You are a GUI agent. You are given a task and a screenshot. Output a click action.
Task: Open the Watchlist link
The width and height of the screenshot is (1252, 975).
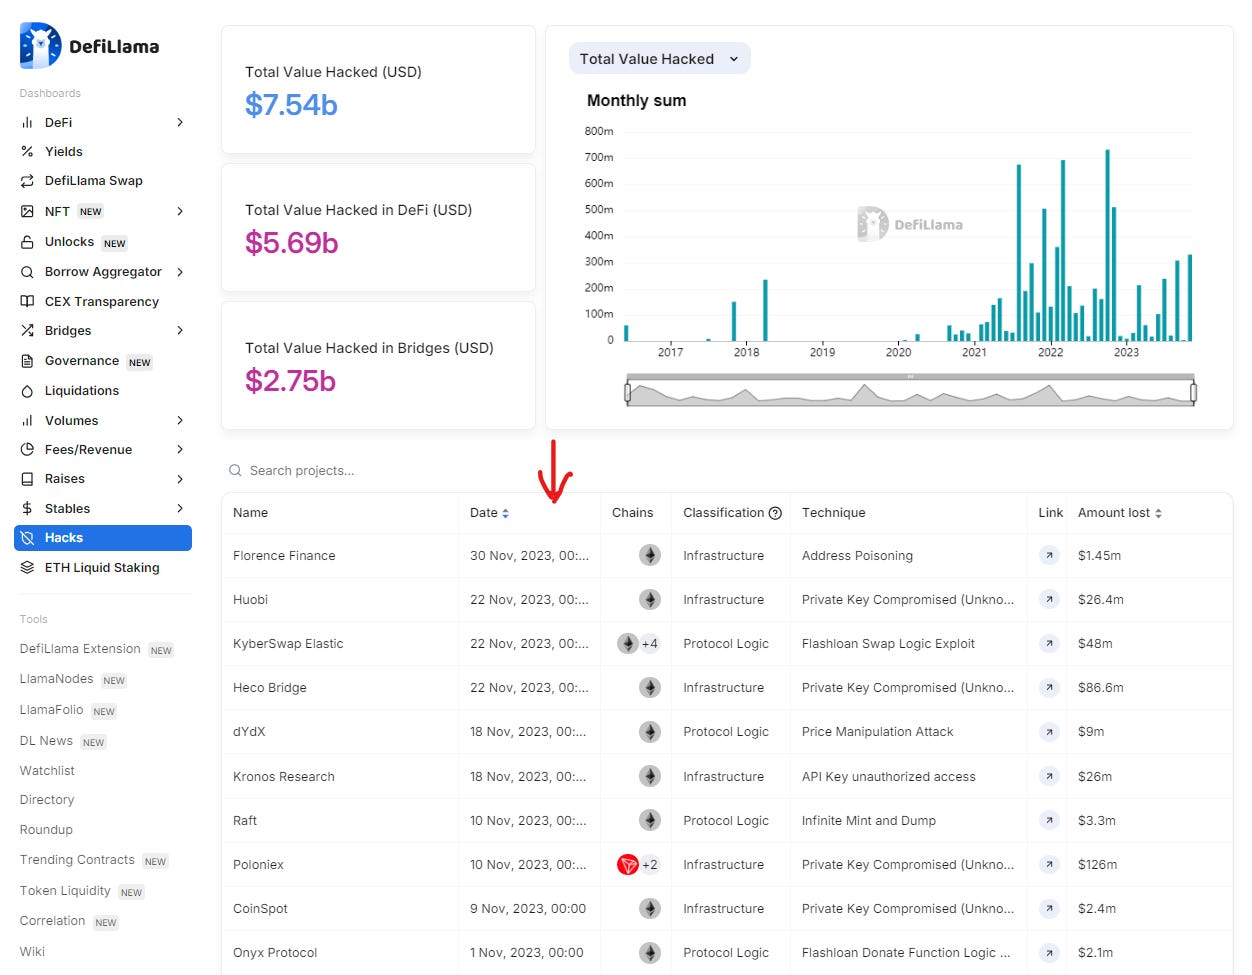tap(47, 771)
